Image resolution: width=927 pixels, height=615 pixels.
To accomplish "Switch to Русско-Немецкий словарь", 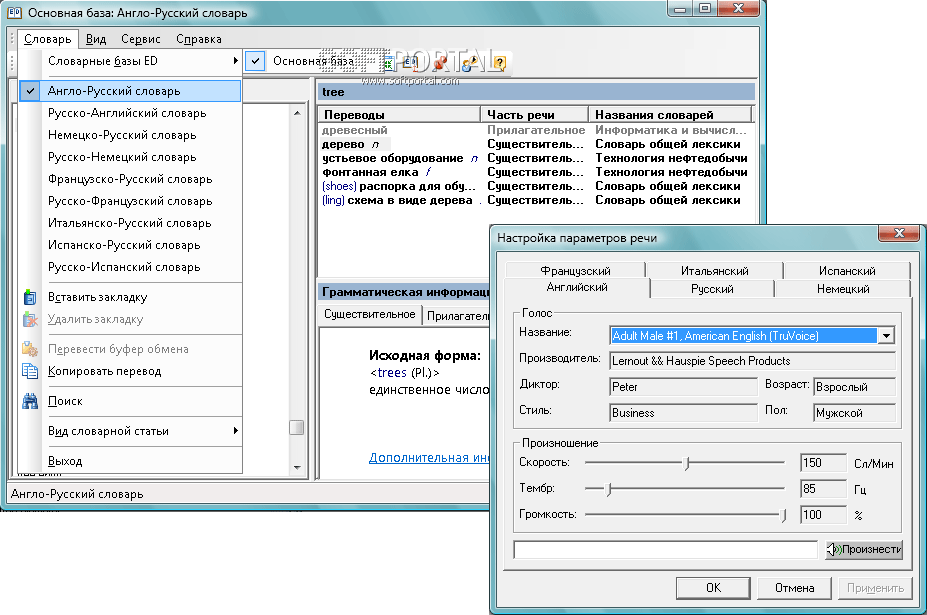I will pos(130,157).
